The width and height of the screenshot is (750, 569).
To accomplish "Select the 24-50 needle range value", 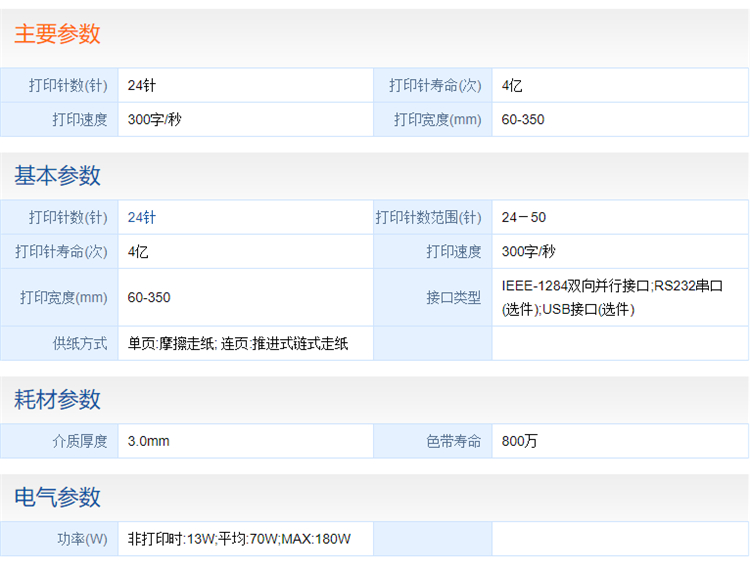I will click(x=524, y=217).
